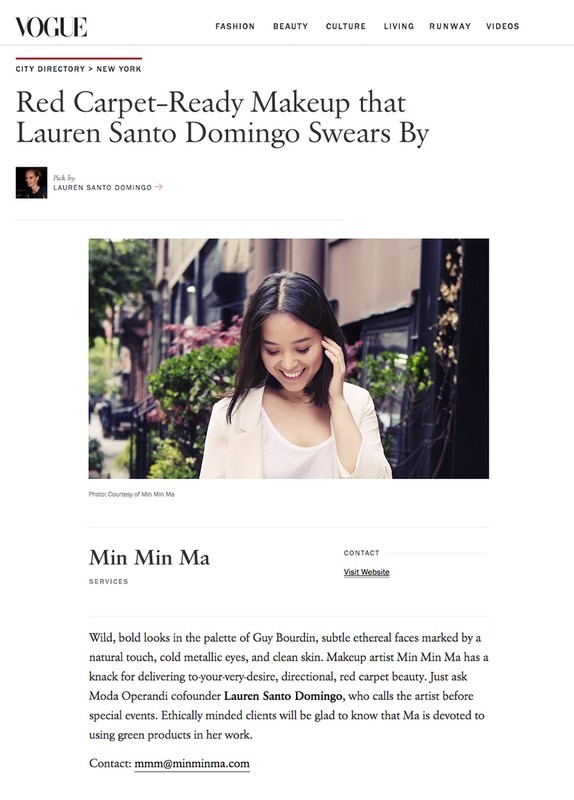
Task: Open the Lauren Santo Domingo picker link
Action: coord(103,187)
